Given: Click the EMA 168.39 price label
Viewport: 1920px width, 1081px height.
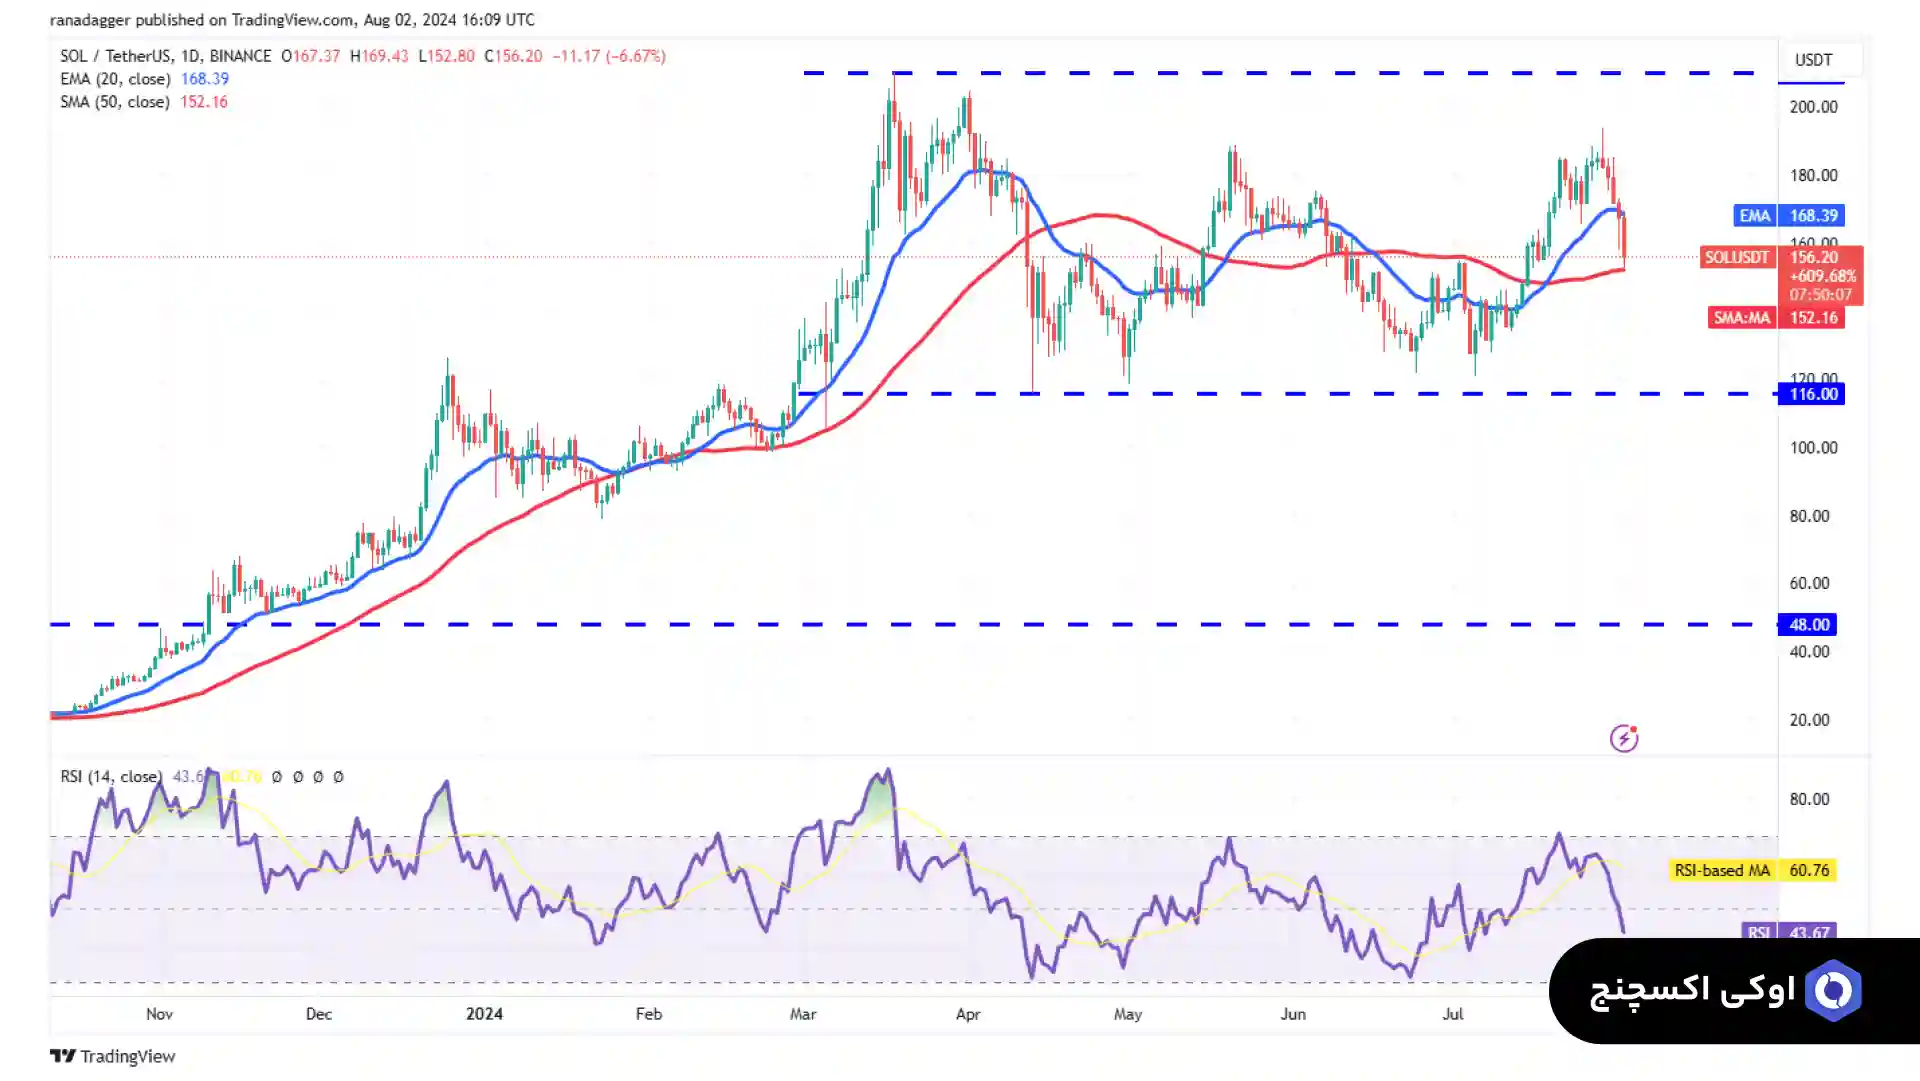Looking at the screenshot, I should coord(1789,215).
